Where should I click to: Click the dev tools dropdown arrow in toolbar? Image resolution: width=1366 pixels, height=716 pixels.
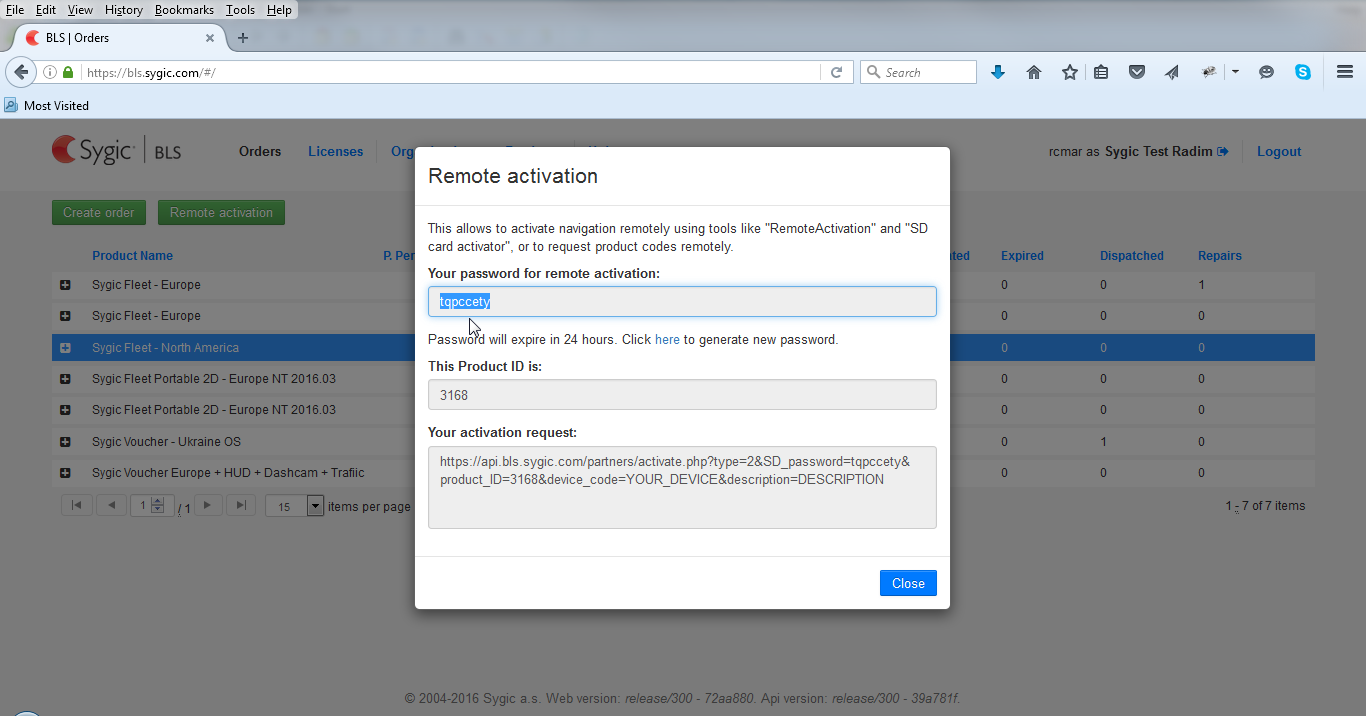pos(1236,72)
